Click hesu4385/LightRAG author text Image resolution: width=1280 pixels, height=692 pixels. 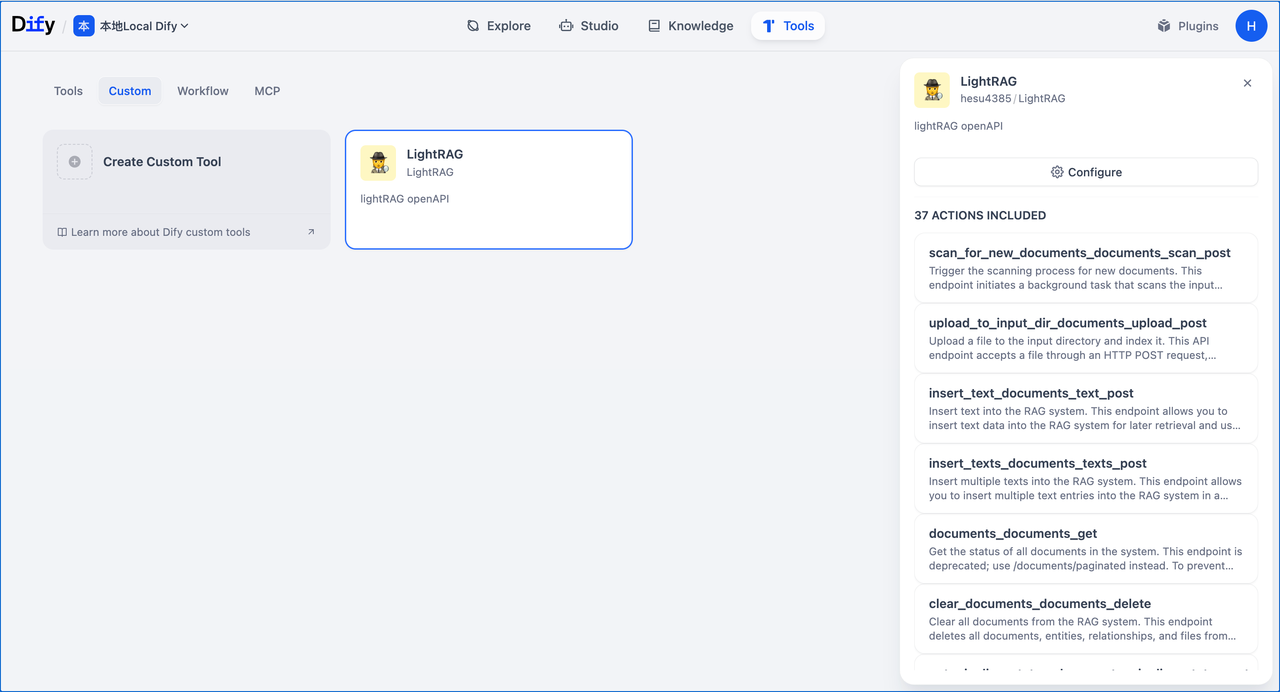1013,99
